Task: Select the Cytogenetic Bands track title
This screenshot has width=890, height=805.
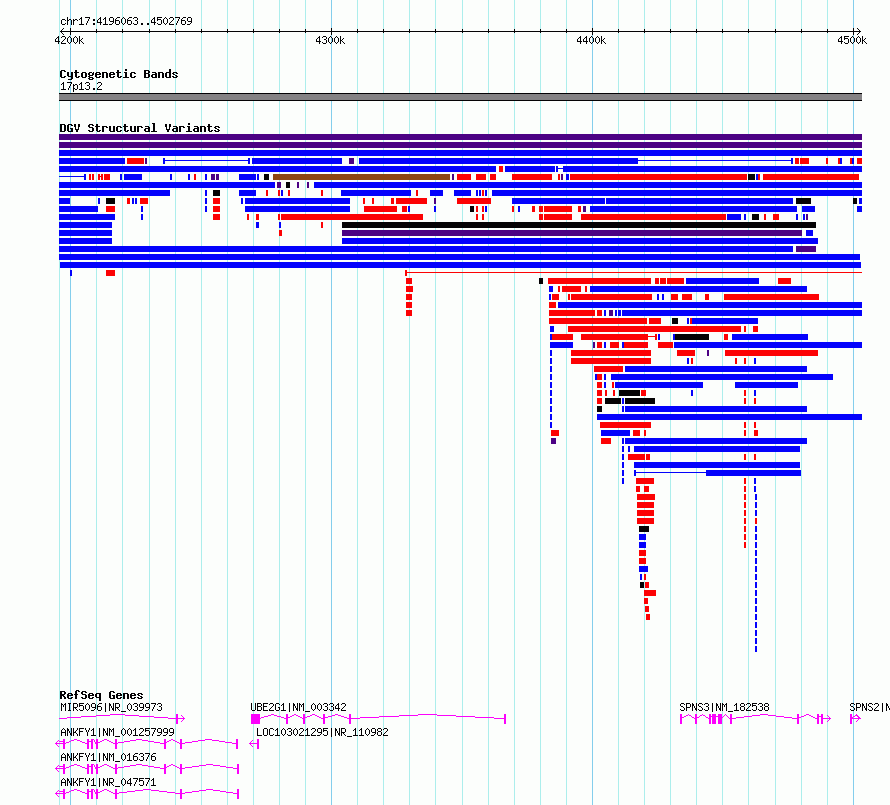Action: click(x=119, y=74)
